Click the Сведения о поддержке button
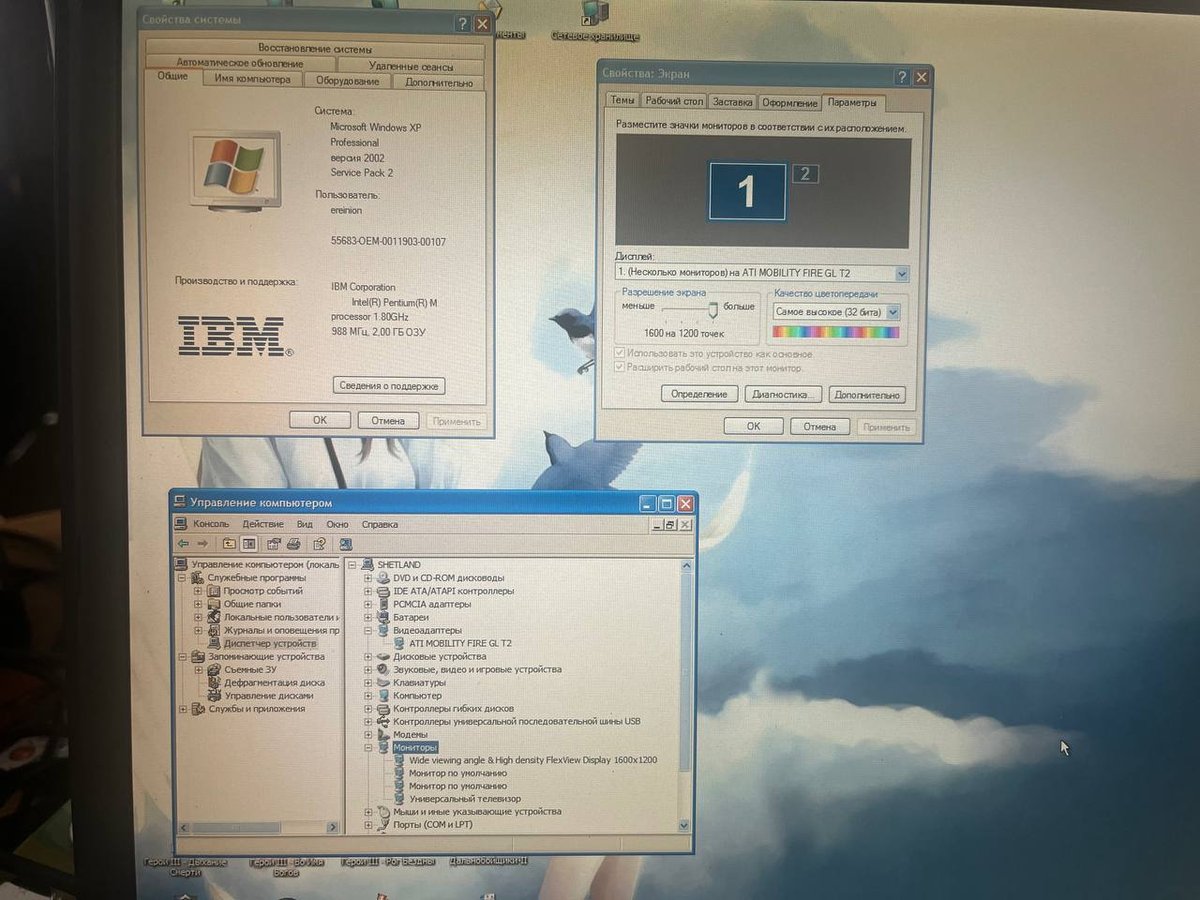Image resolution: width=1200 pixels, height=900 pixels. pos(388,386)
